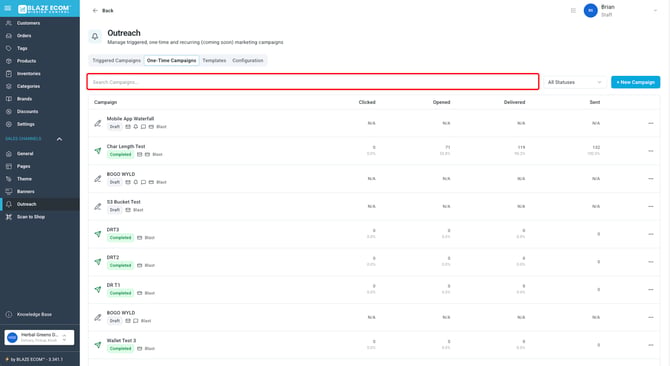Open Wallet Test 3 campaign
Viewport: 670px width, 366px height.
tap(121, 341)
